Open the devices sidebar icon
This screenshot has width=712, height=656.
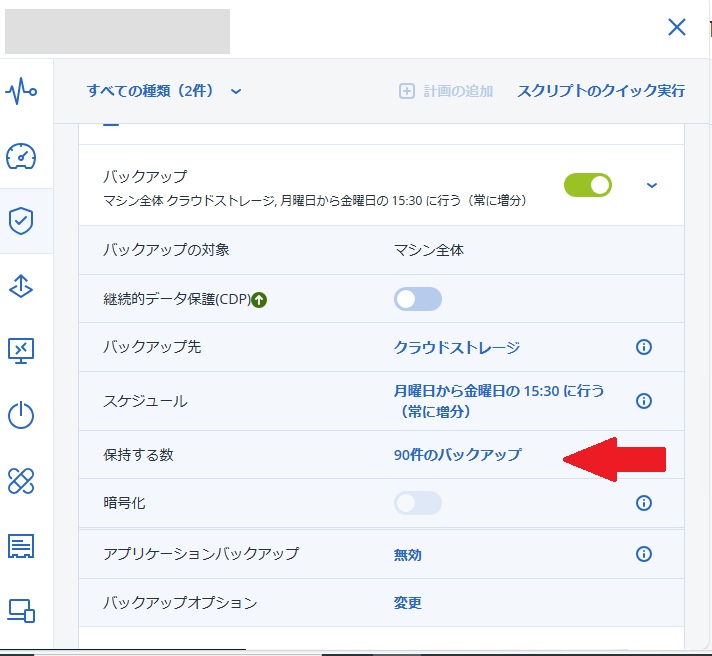coord(21,611)
